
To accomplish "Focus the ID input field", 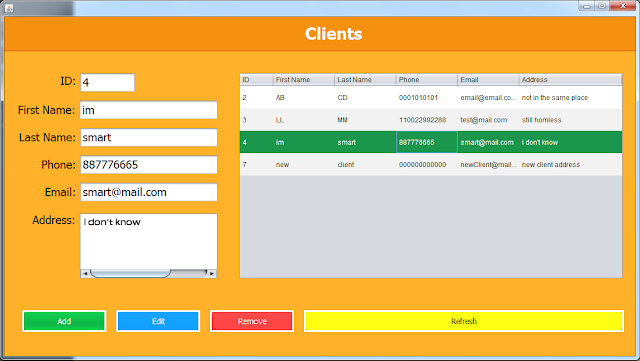I will [107, 82].
